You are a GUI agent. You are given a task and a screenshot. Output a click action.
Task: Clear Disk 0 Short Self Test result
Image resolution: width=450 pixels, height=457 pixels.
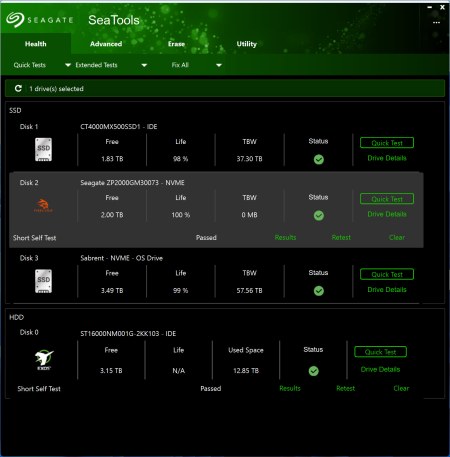click(x=401, y=388)
